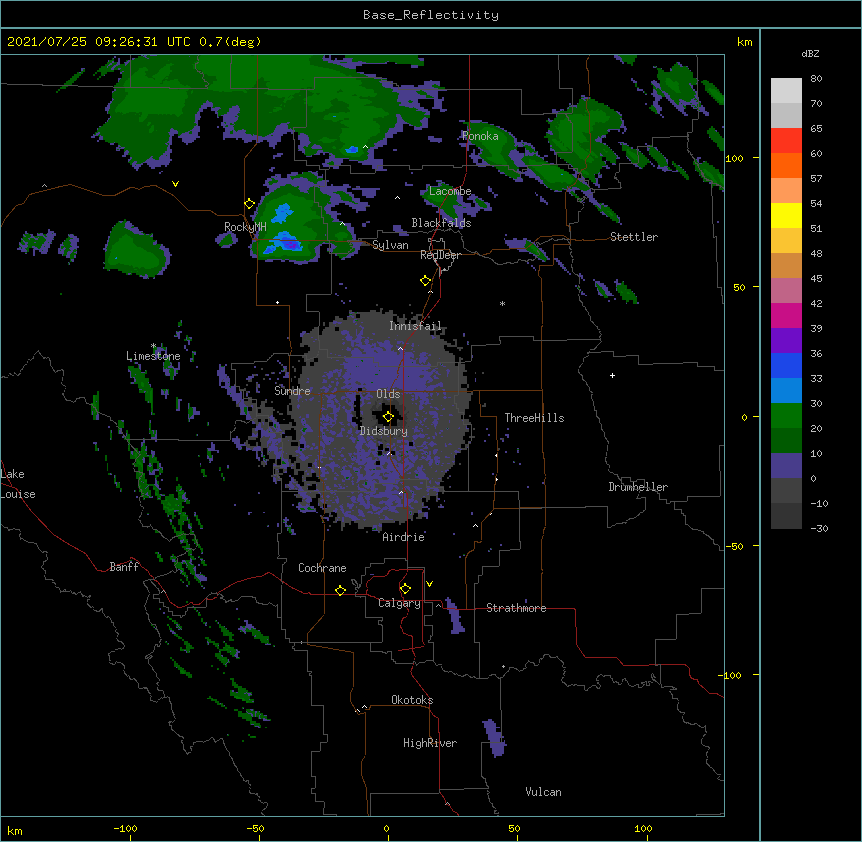The height and width of the screenshot is (842, 862).
Task: Click the Airdrie city label
Action: click(404, 537)
